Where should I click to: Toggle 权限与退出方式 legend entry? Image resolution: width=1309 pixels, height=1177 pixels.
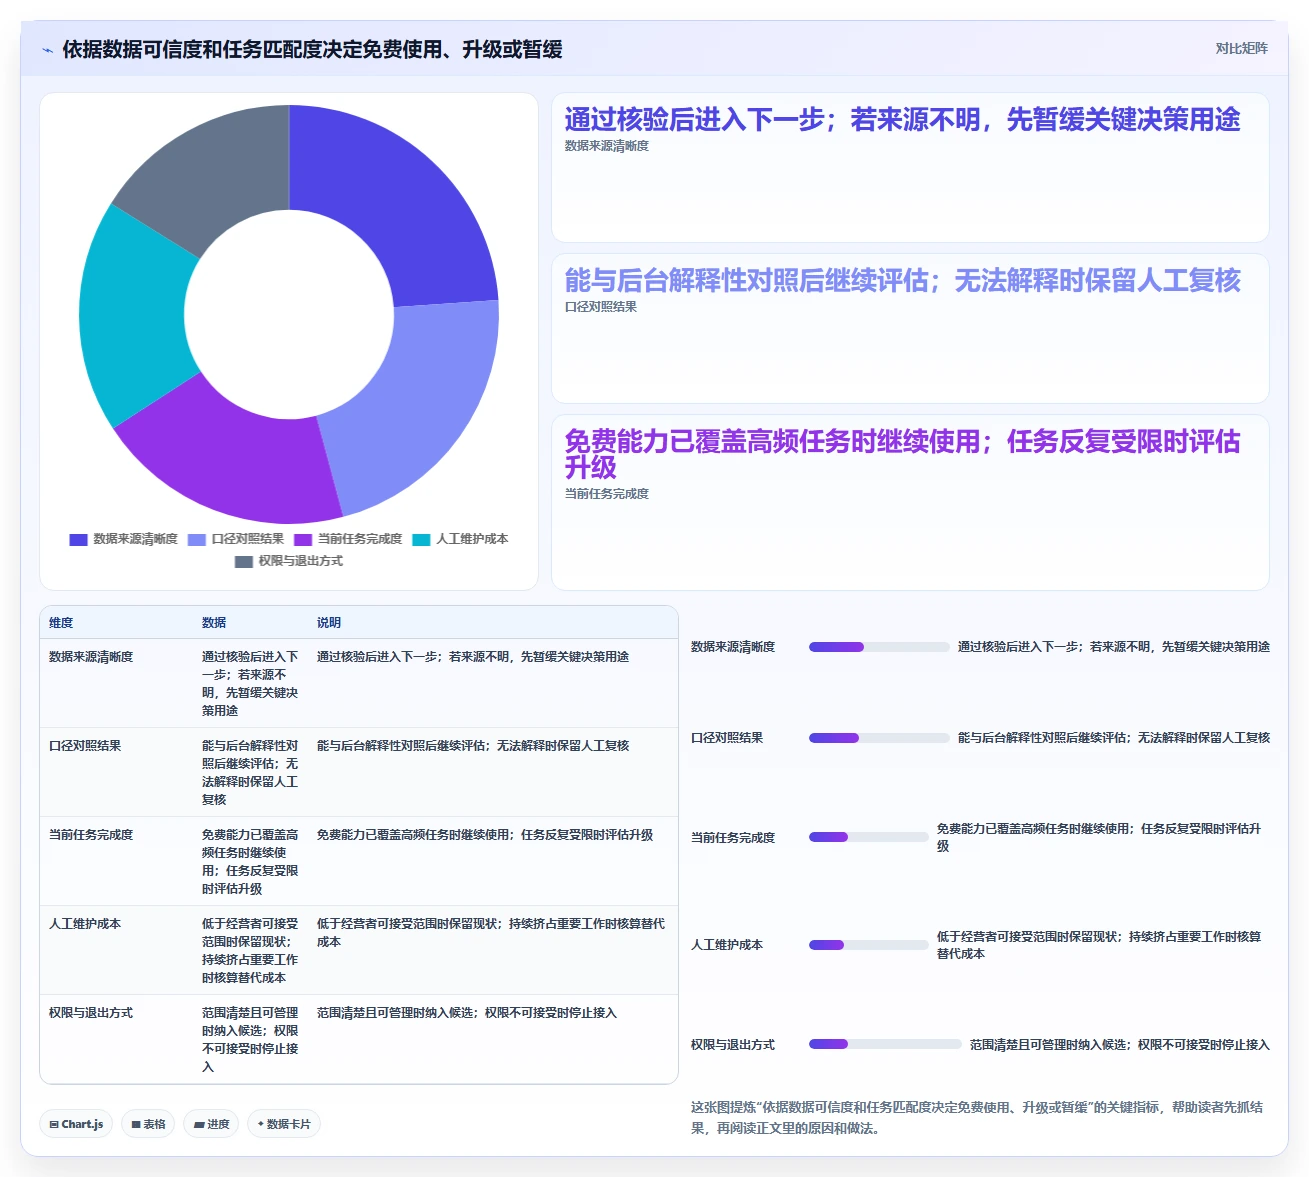(x=288, y=561)
